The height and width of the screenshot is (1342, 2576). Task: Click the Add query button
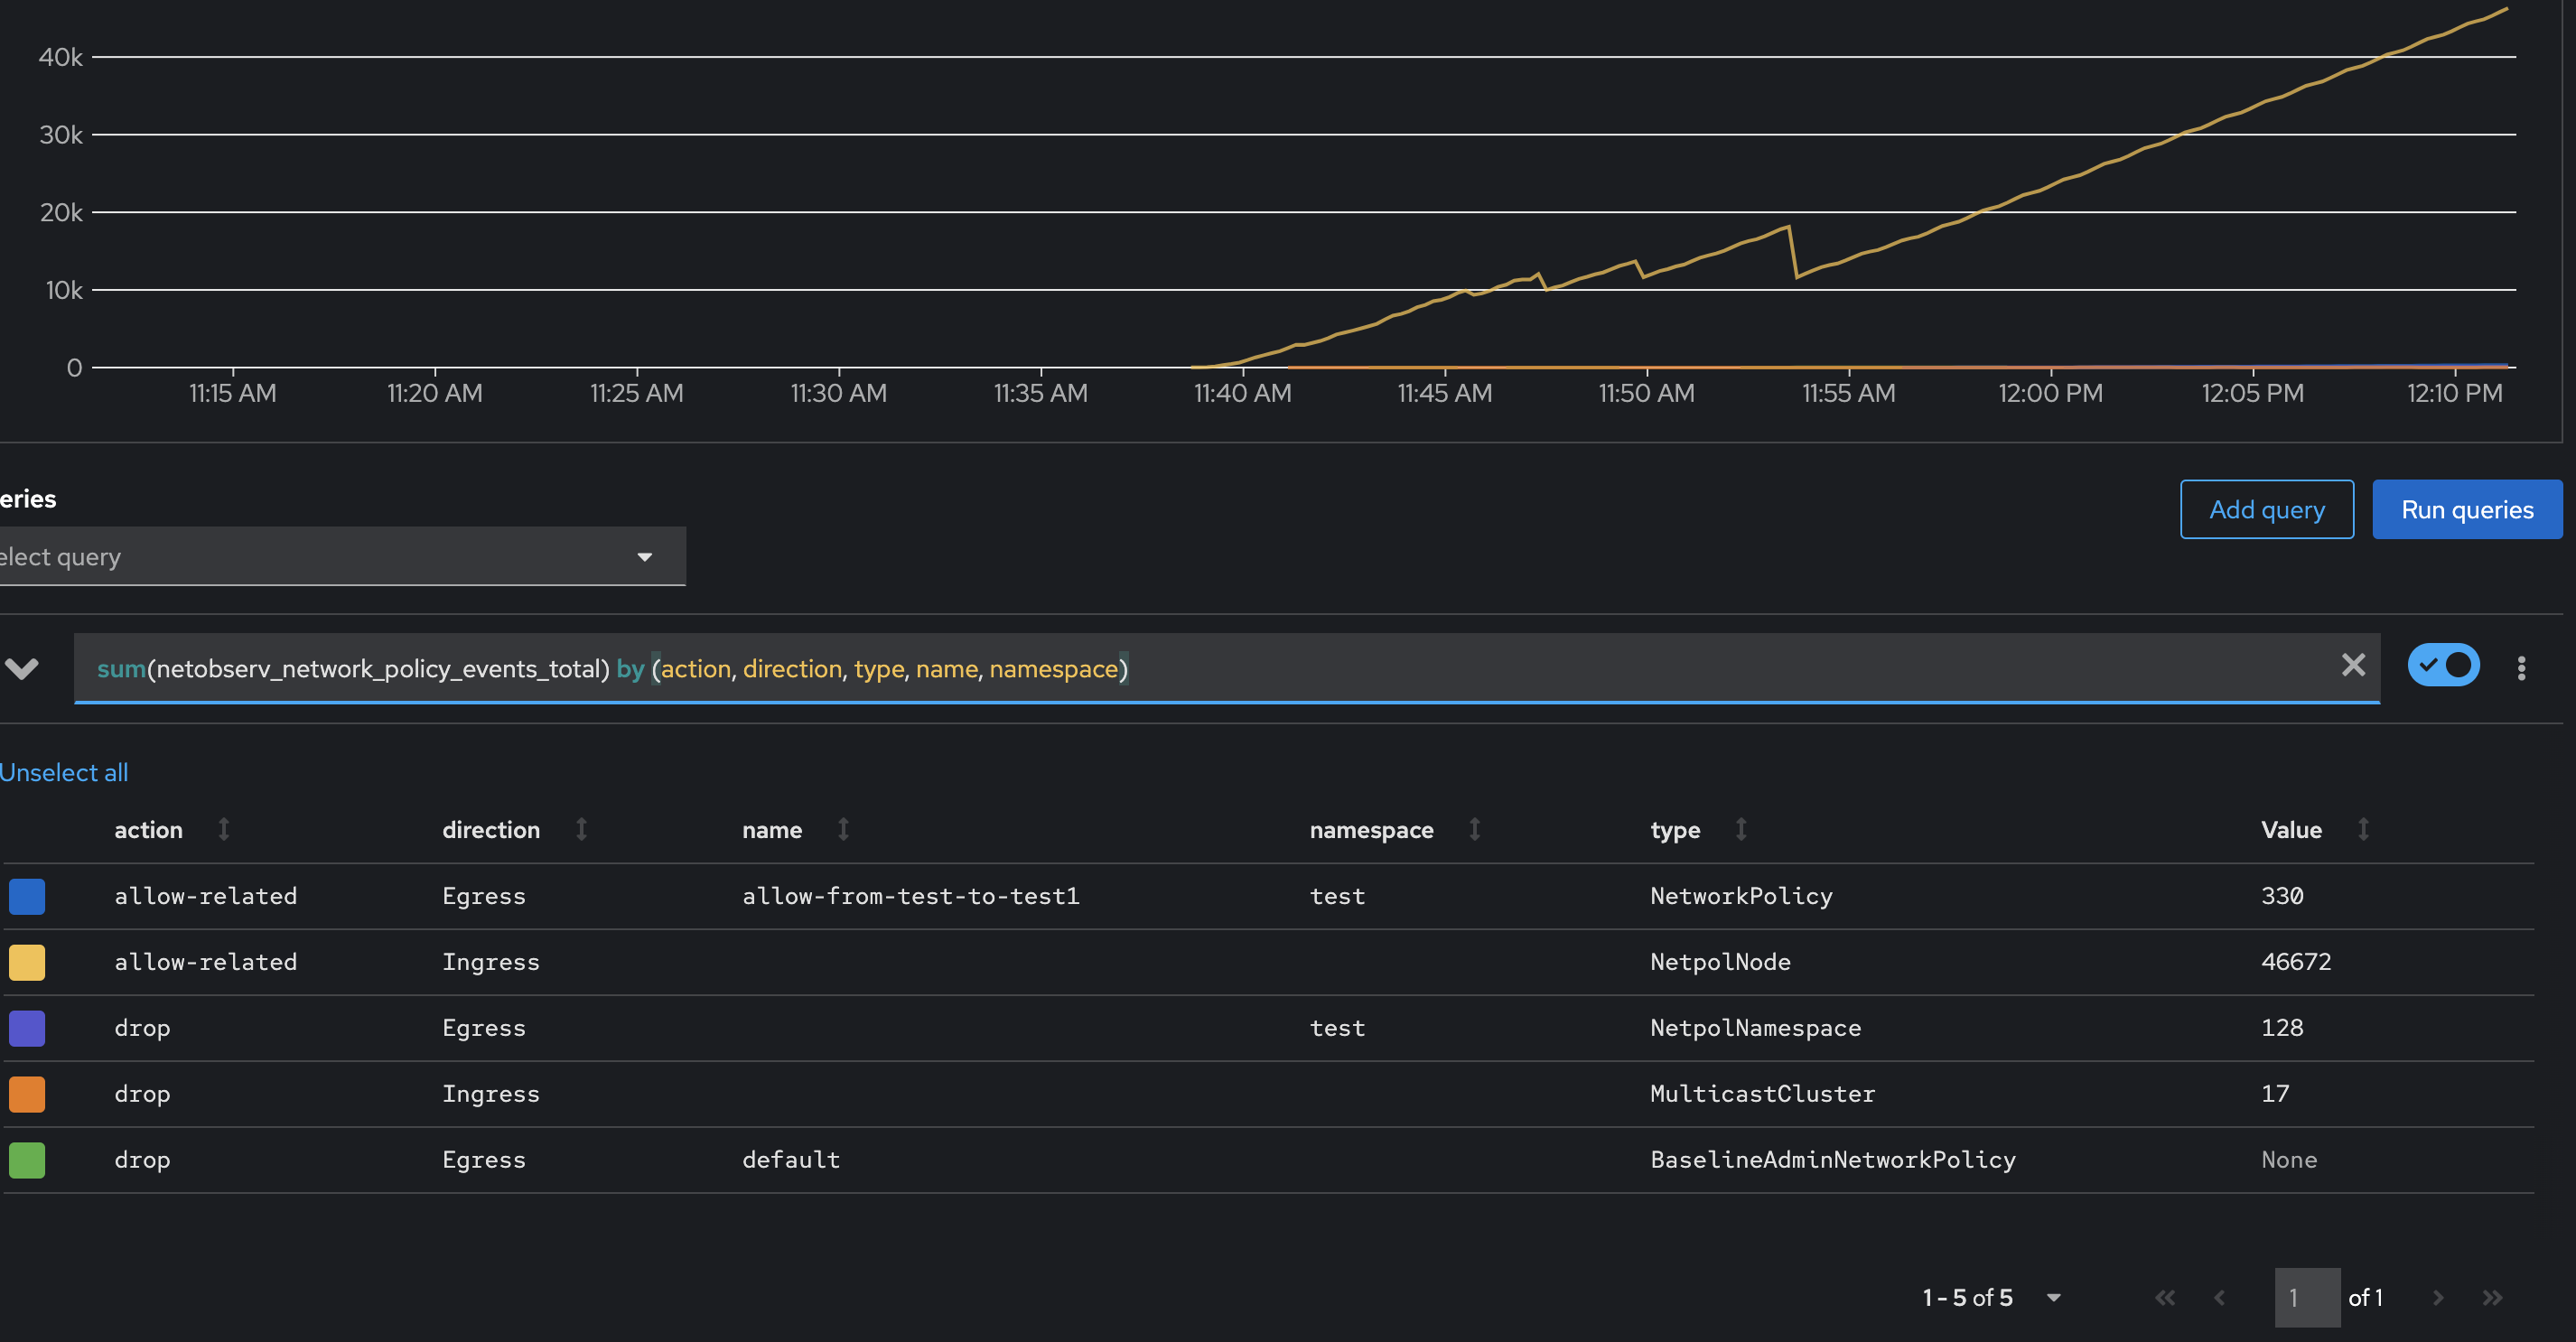pyautogui.click(x=2266, y=509)
